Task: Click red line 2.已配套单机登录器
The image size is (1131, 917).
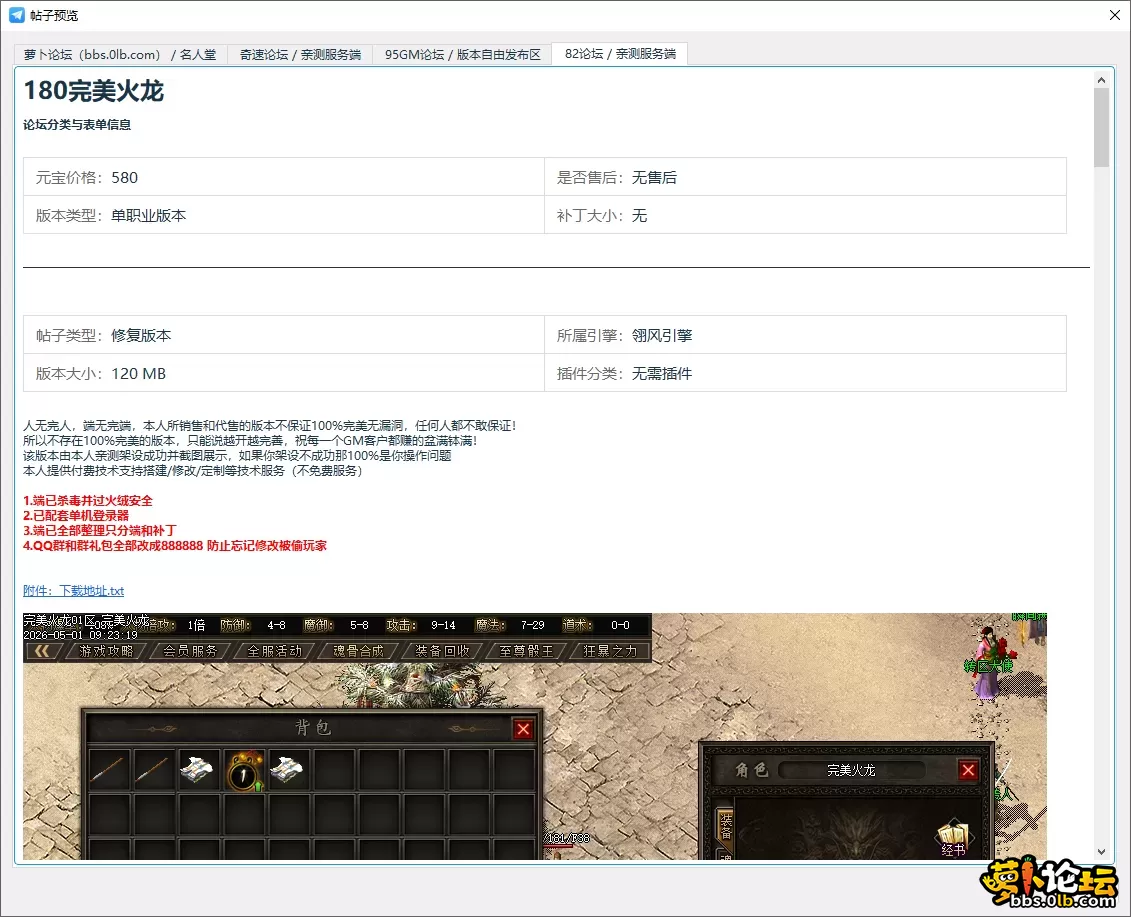Action: [76, 516]
